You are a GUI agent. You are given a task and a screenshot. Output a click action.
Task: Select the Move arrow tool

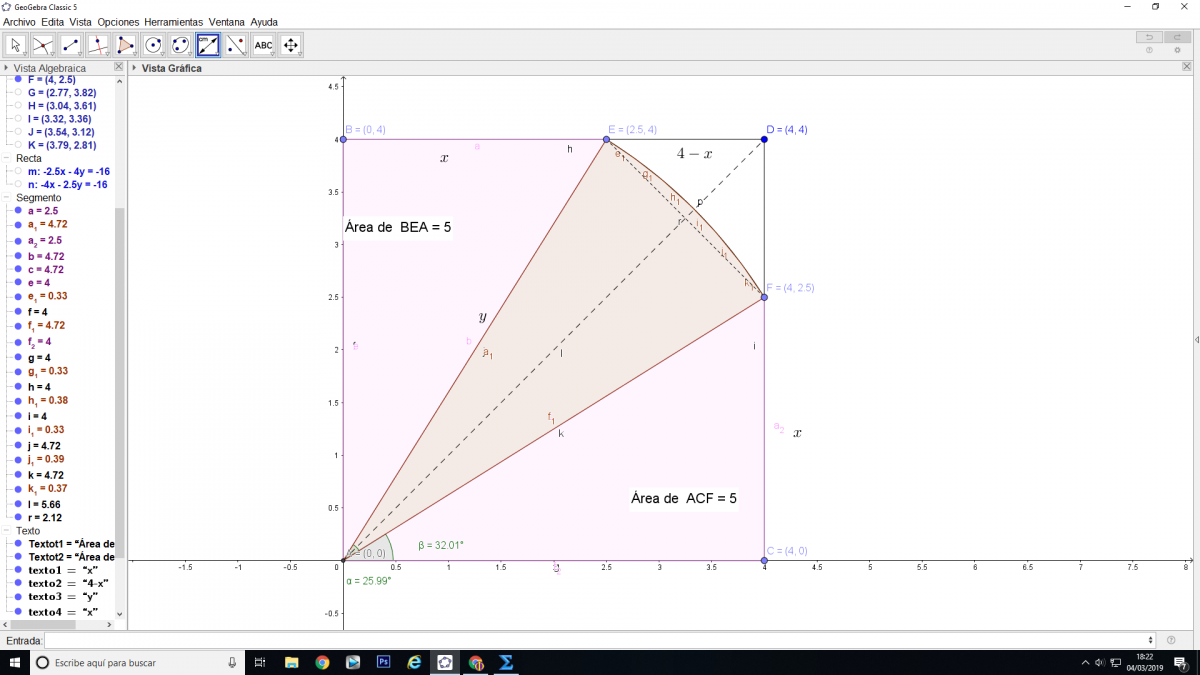(16, 45)
